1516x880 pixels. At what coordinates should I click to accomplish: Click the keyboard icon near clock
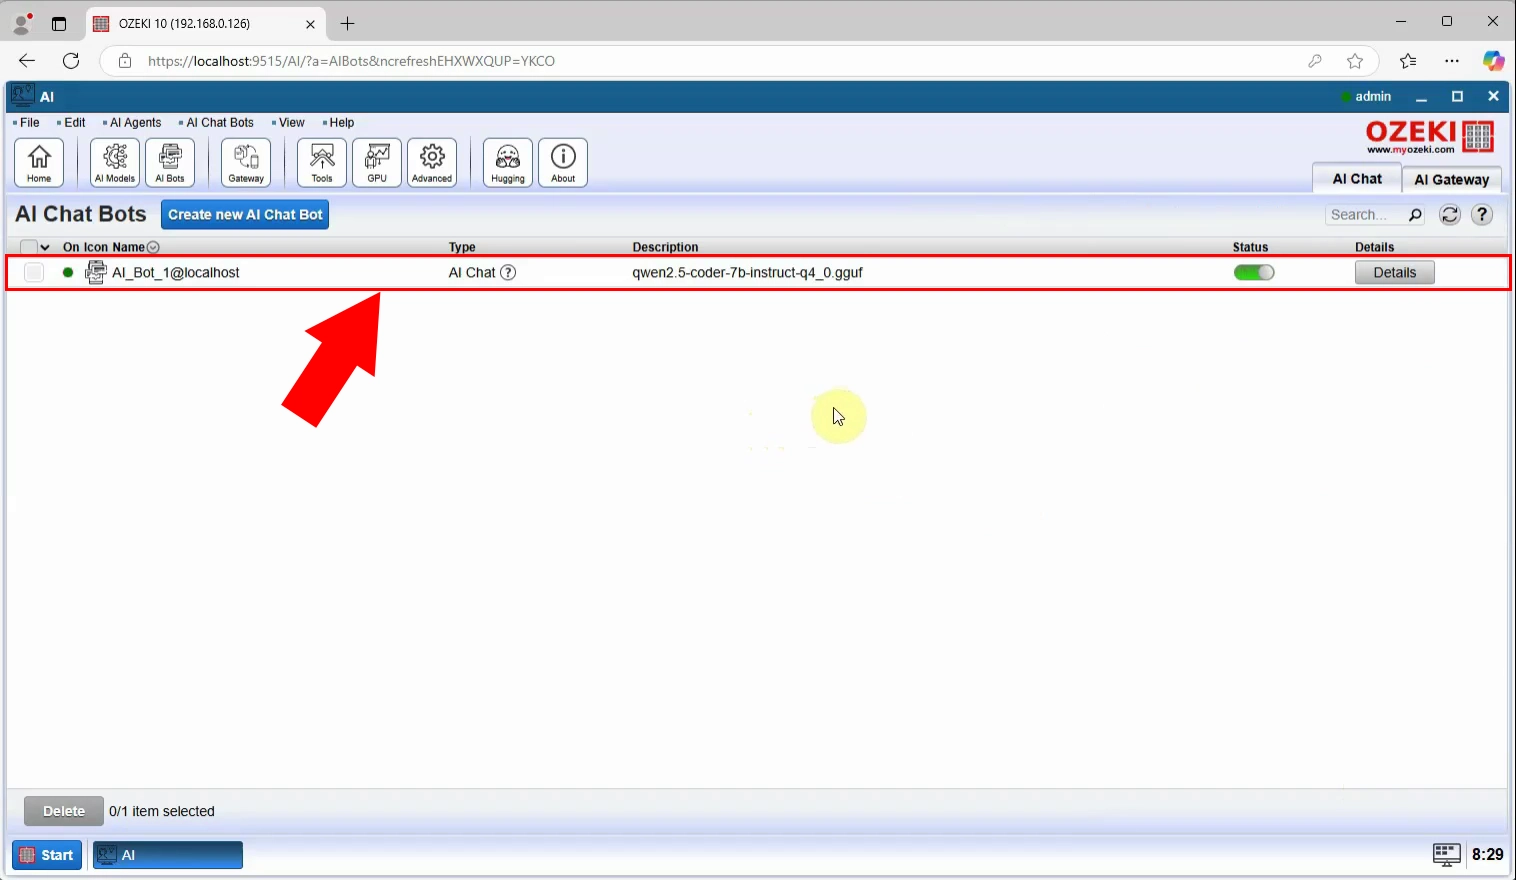tap(1446, 854)
